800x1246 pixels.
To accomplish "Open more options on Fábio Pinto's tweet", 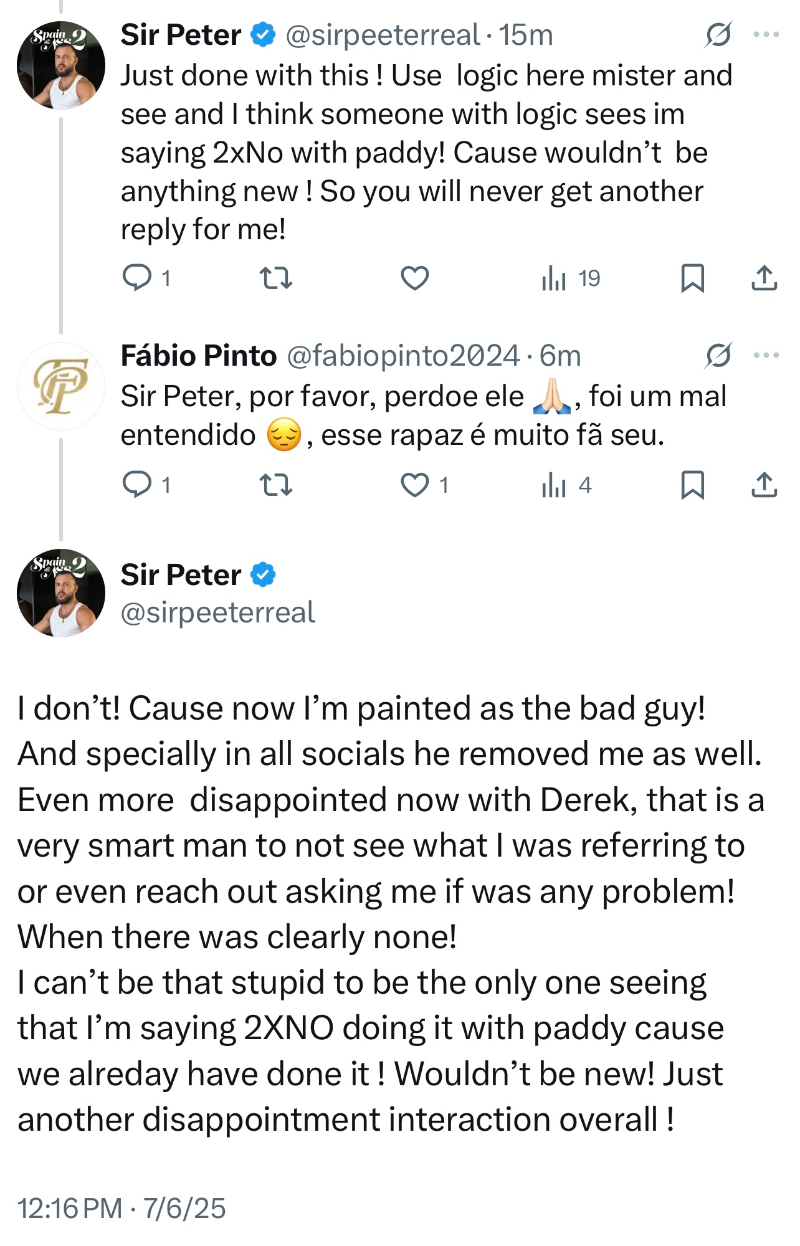I will point(765,355).
